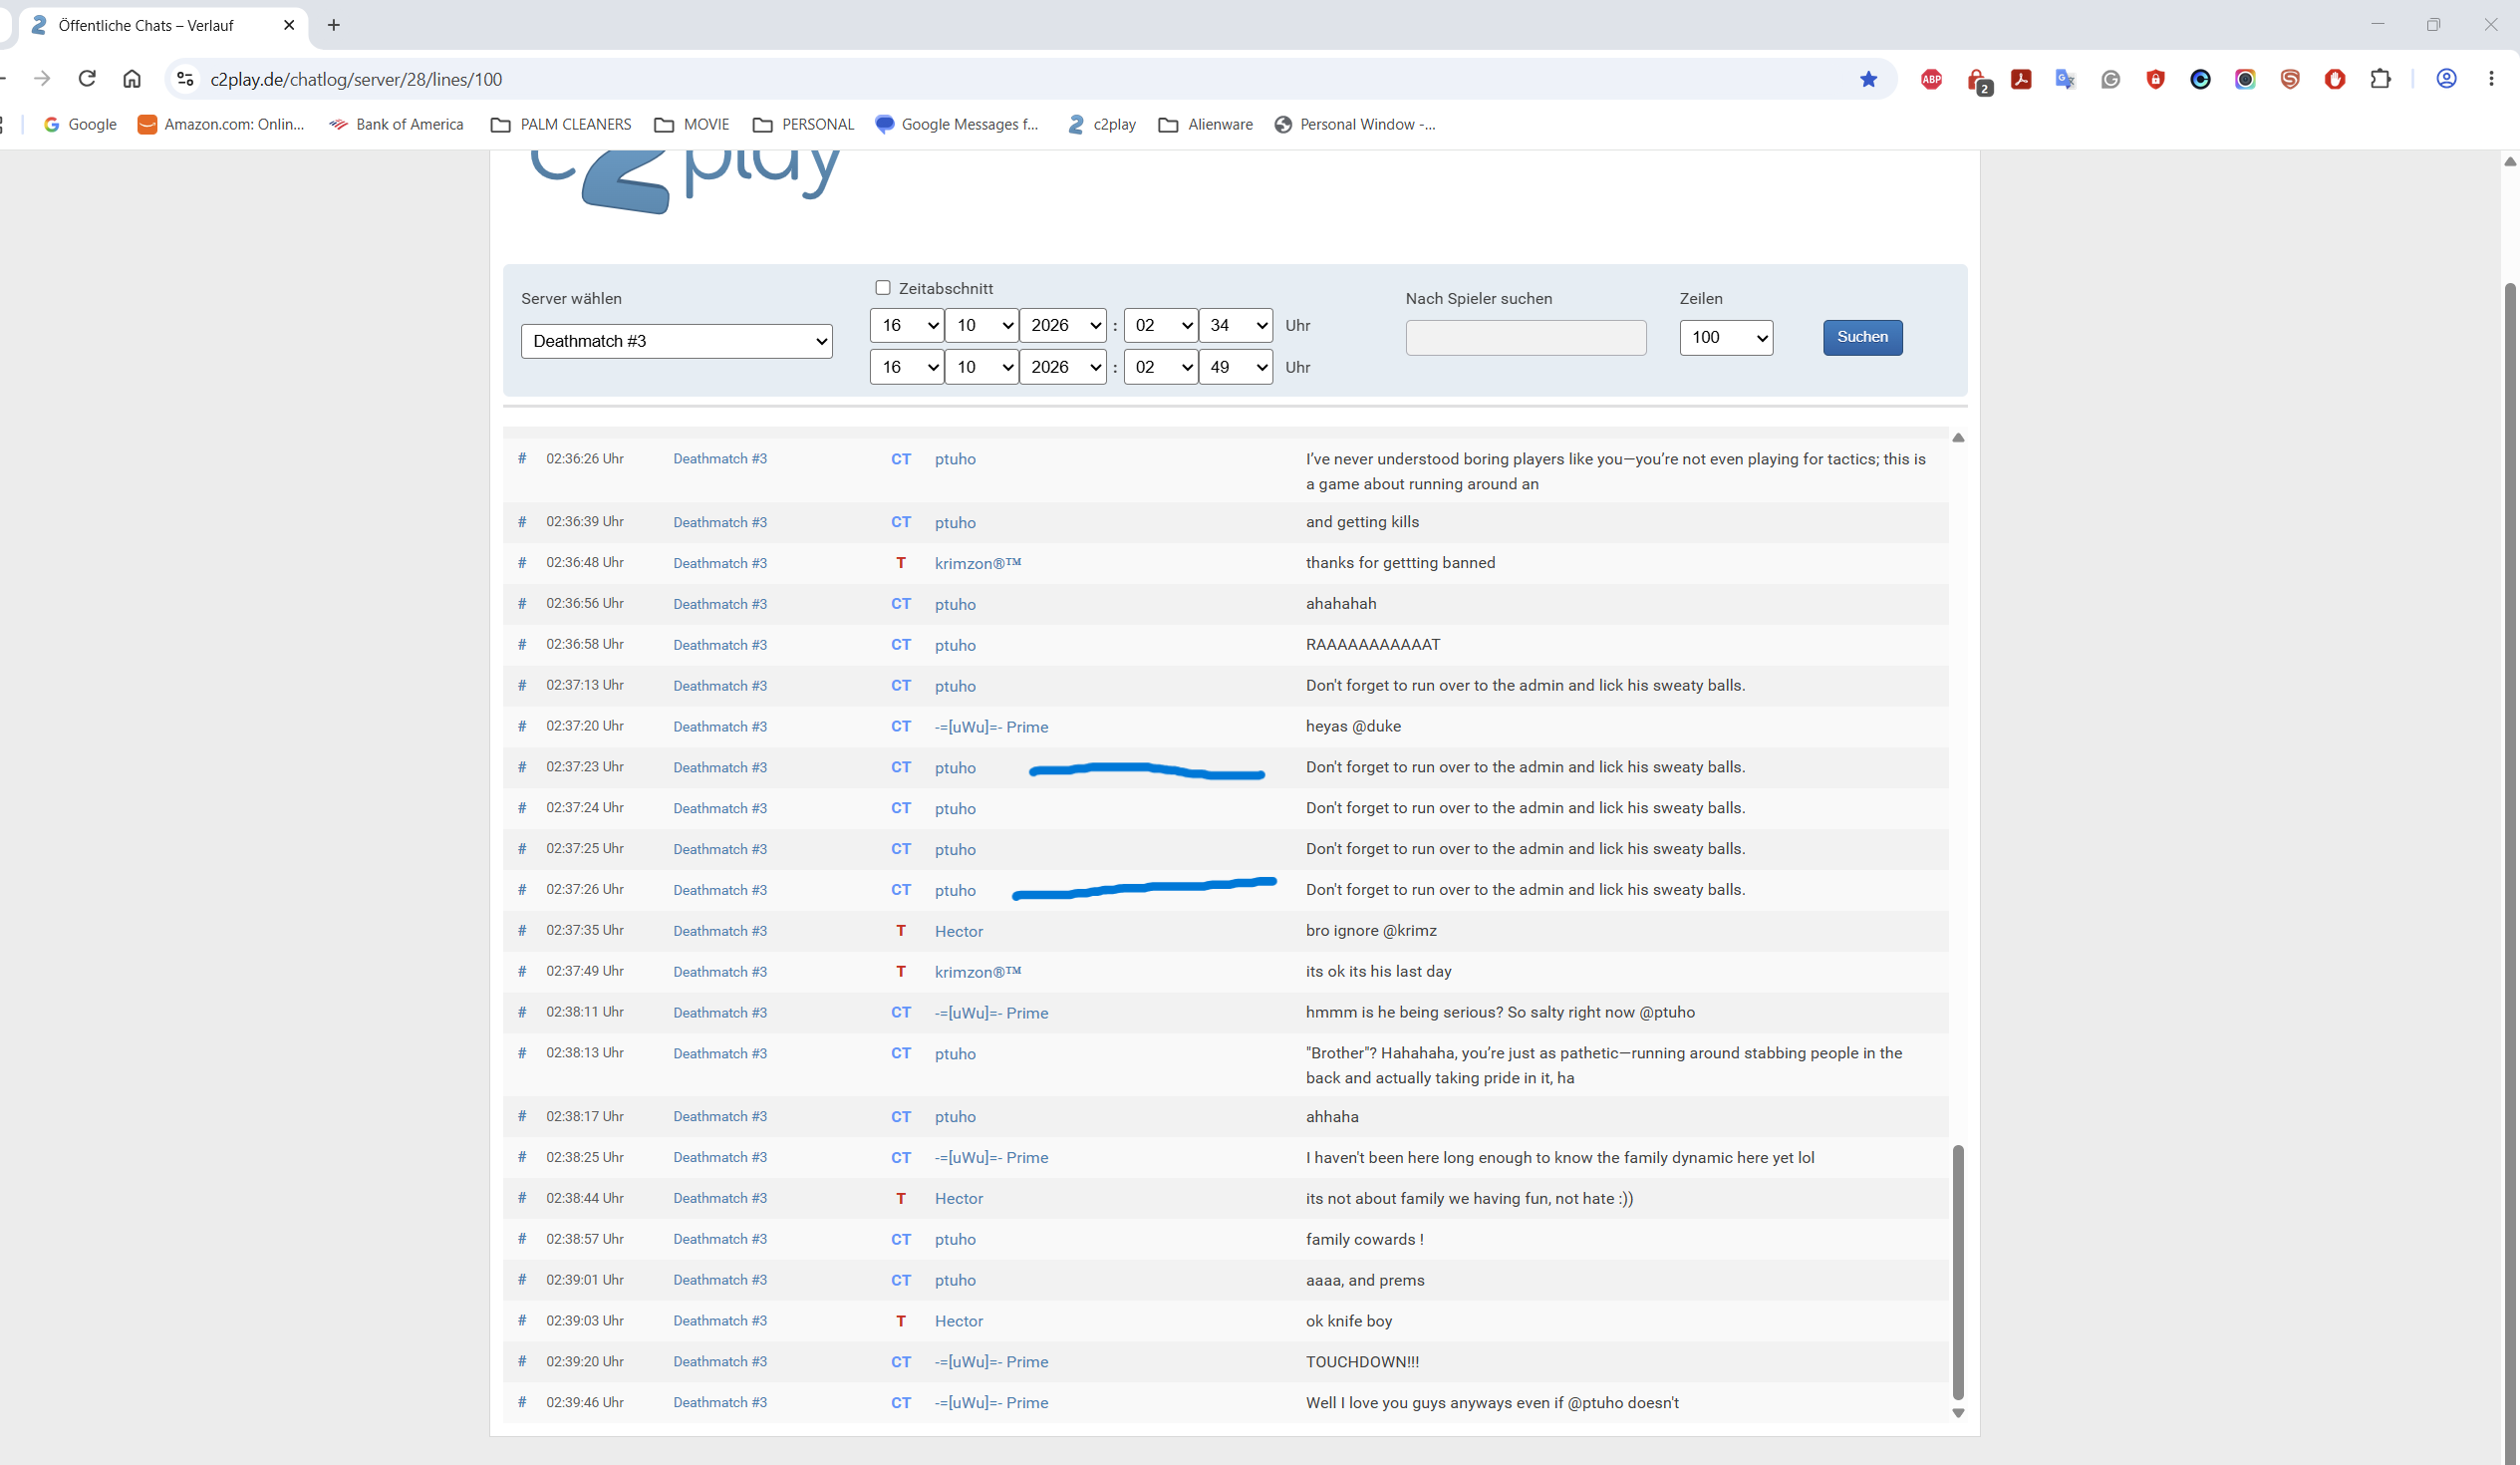Screen dimensions: 2520x1465
Task: Open Google bookmark in bookmarks bar
Action: tap(80, 124)
